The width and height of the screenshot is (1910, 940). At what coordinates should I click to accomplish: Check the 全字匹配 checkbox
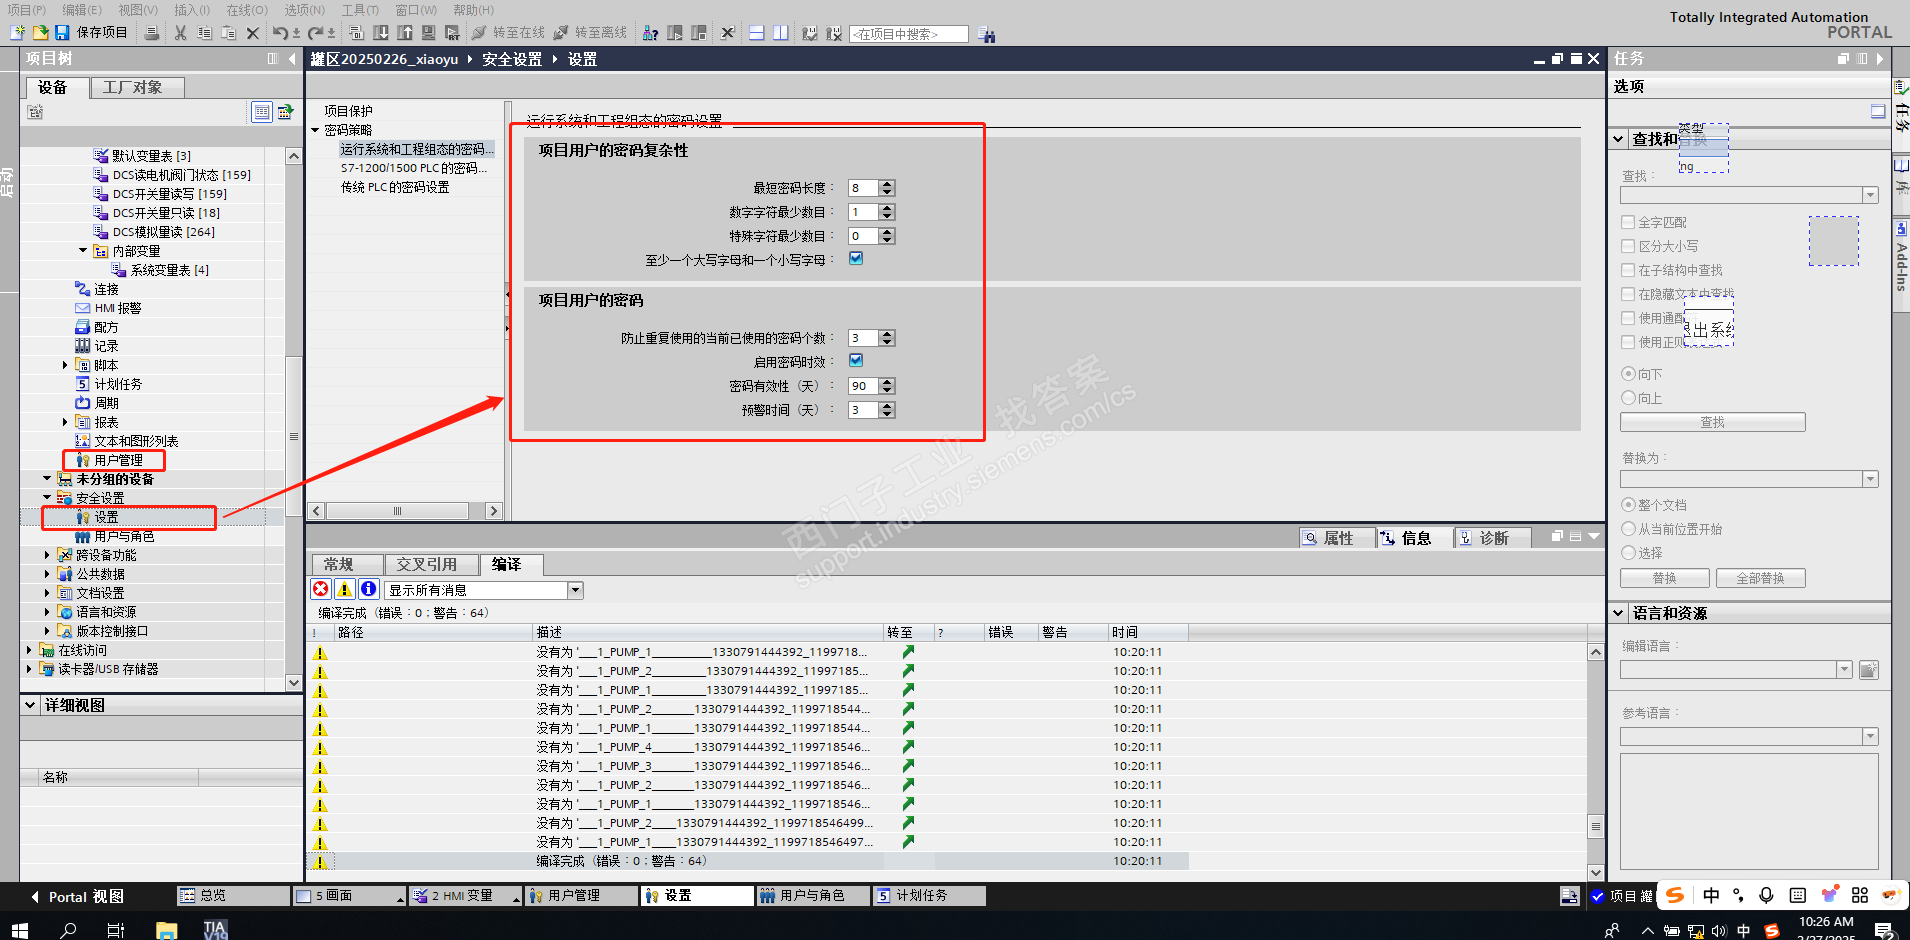pyautogui.click(x=1628, y=222)
